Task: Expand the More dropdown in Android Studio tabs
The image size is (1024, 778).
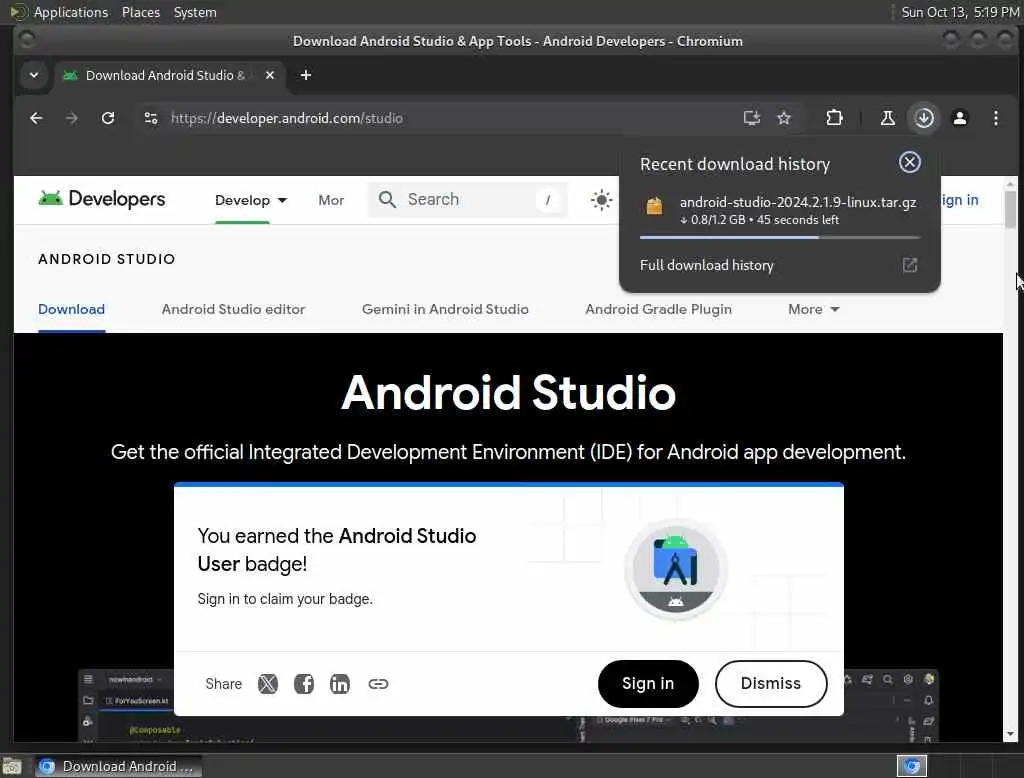Action: (x=814, y=309)
